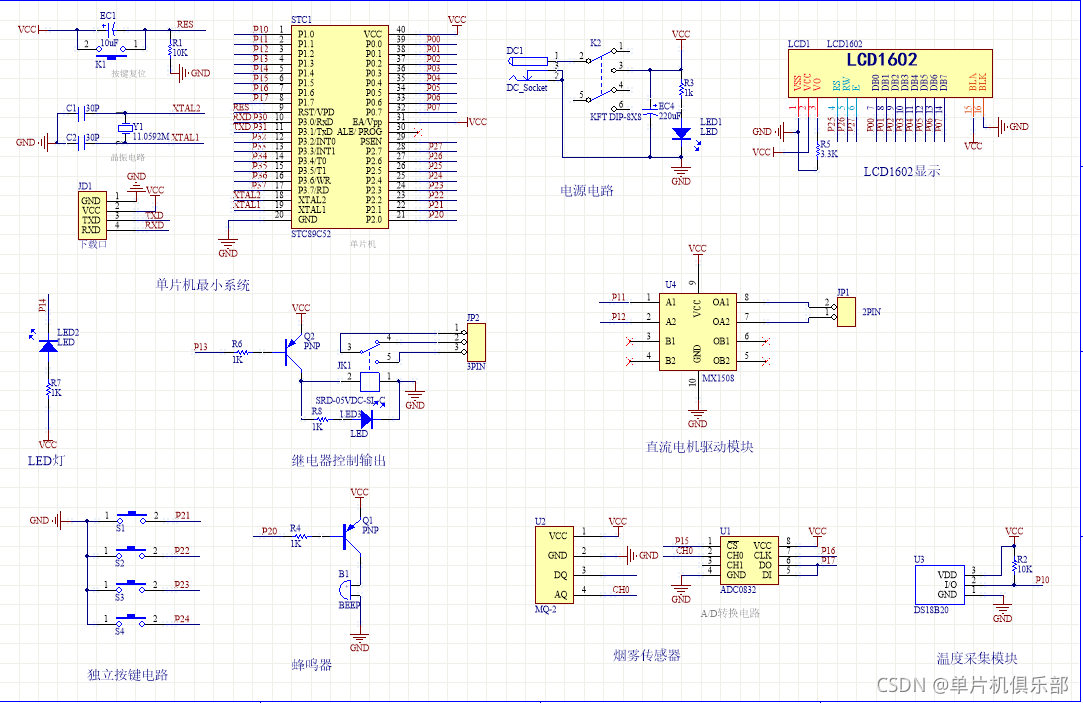Click the 'RES' net label near R1
1083x703 pixels.
click(x=185, y=24)
